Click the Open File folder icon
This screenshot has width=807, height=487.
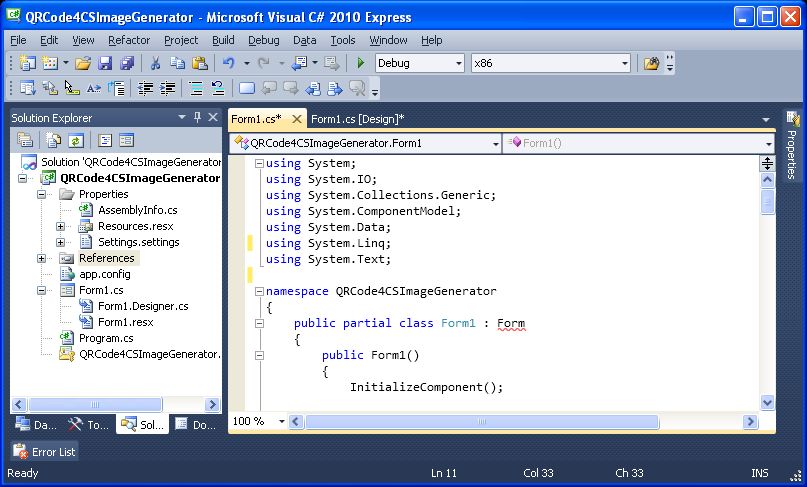pyautogui.click(x=83, y=63)
